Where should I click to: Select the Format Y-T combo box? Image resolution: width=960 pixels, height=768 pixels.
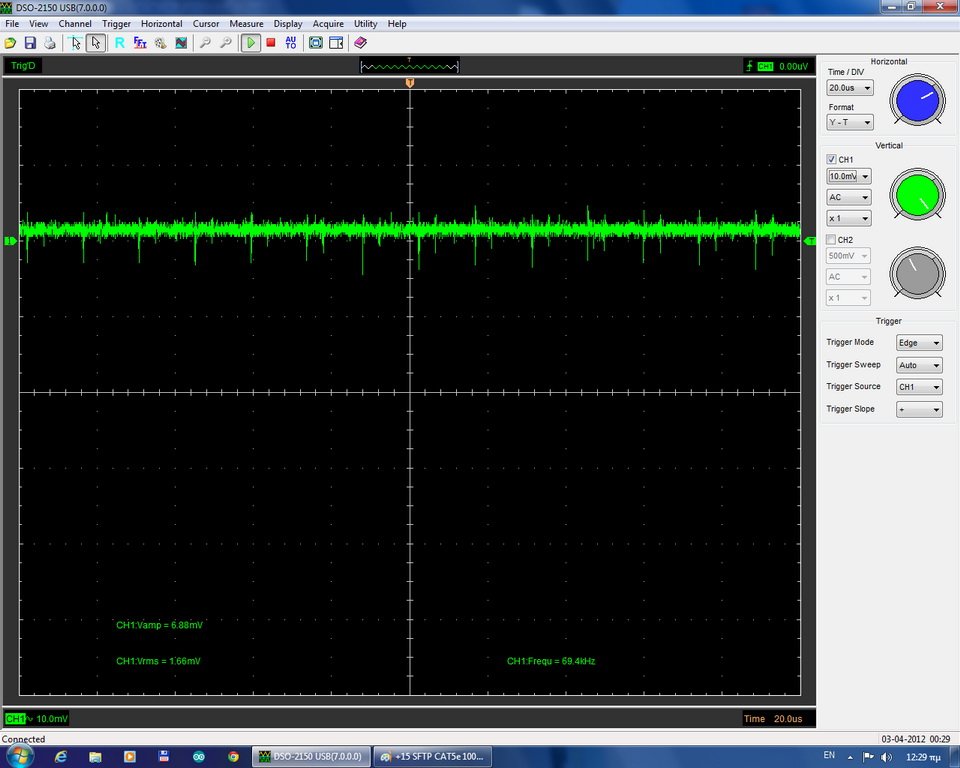click(x=848, y=122)
